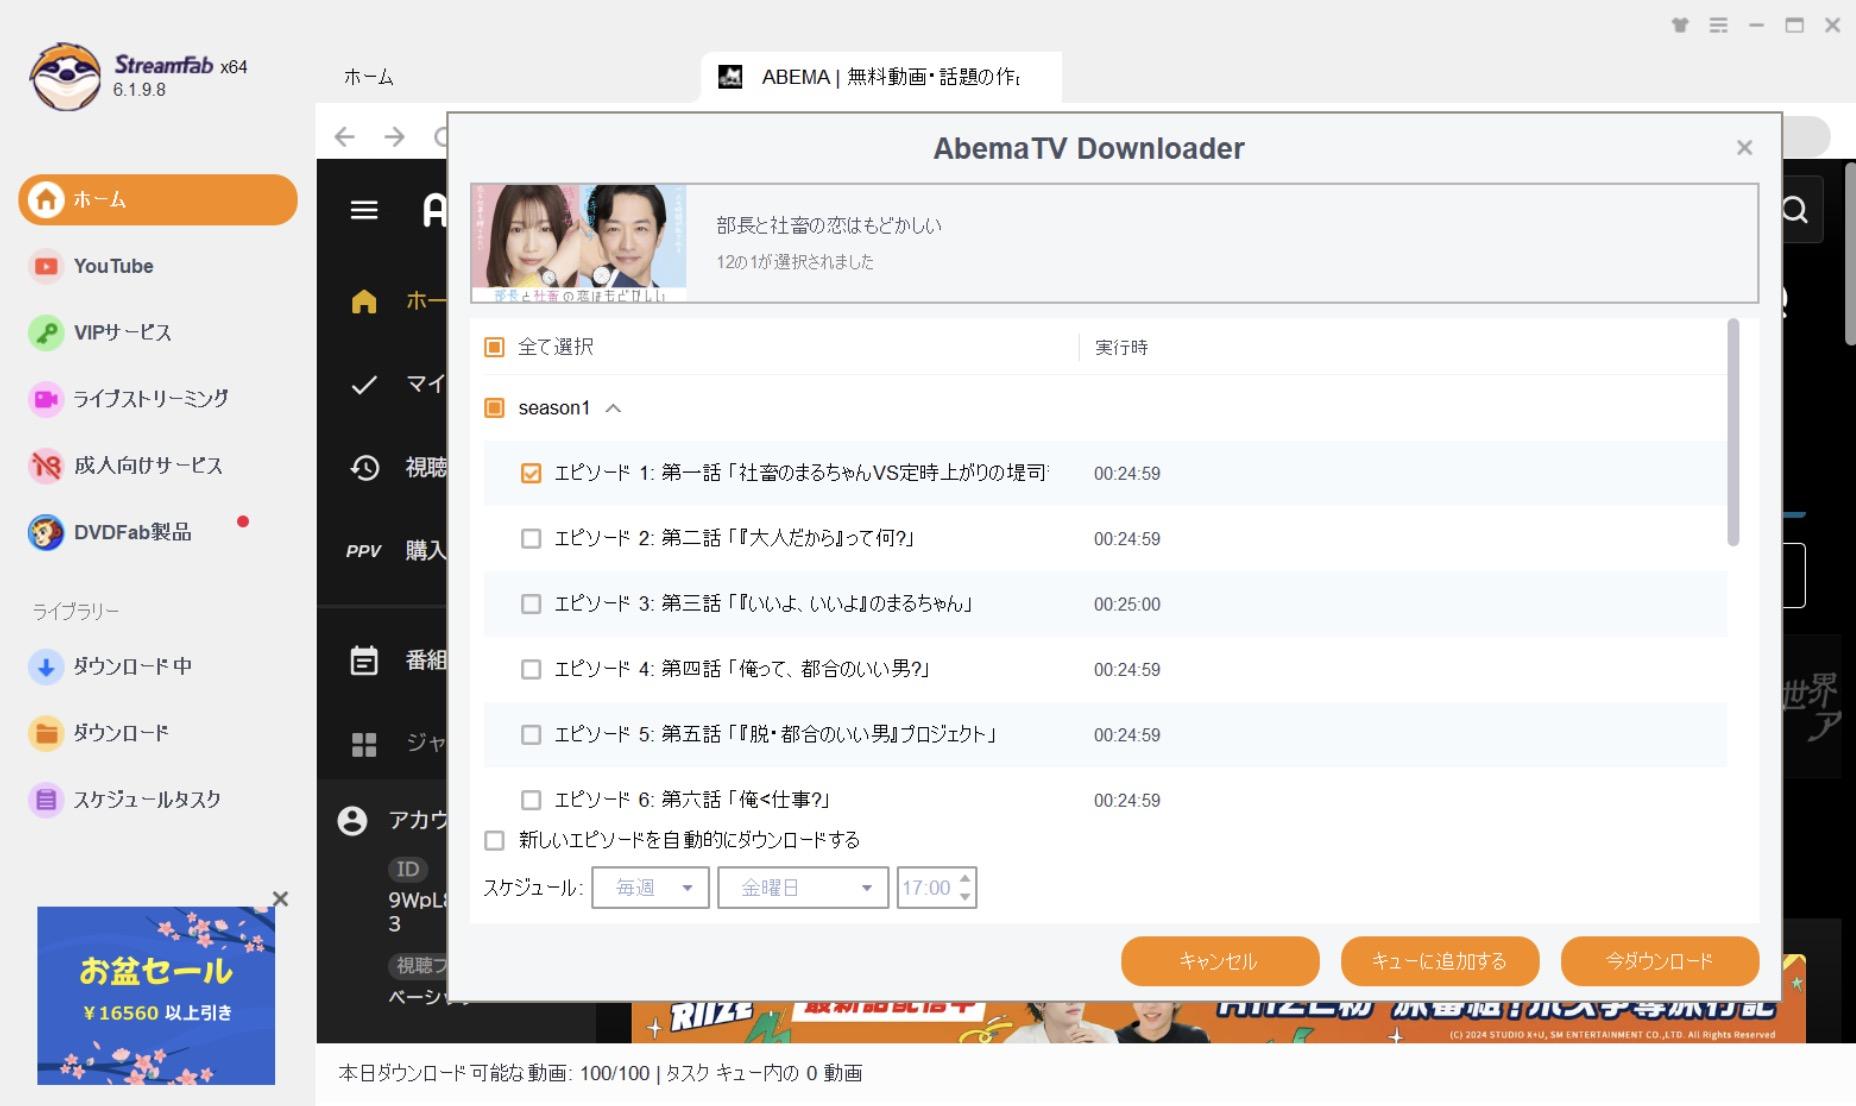Screen dimensions: 1856x1106
Task: Click the ABEMA search magnifier icon
Action: [x=1795, y=210]
